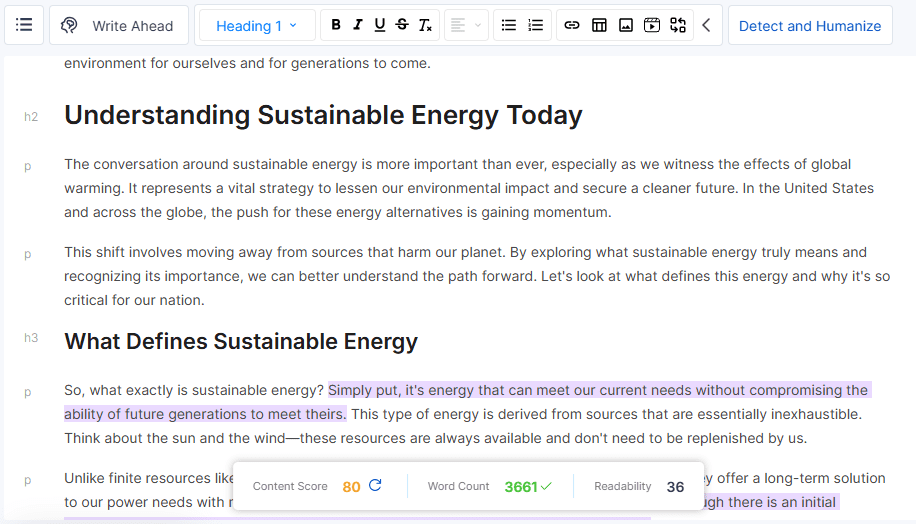The width and height of the screenshot is (916, 524).
Task: Expand the Heading 1 style dropdown
Action: [x=257, y=26]
